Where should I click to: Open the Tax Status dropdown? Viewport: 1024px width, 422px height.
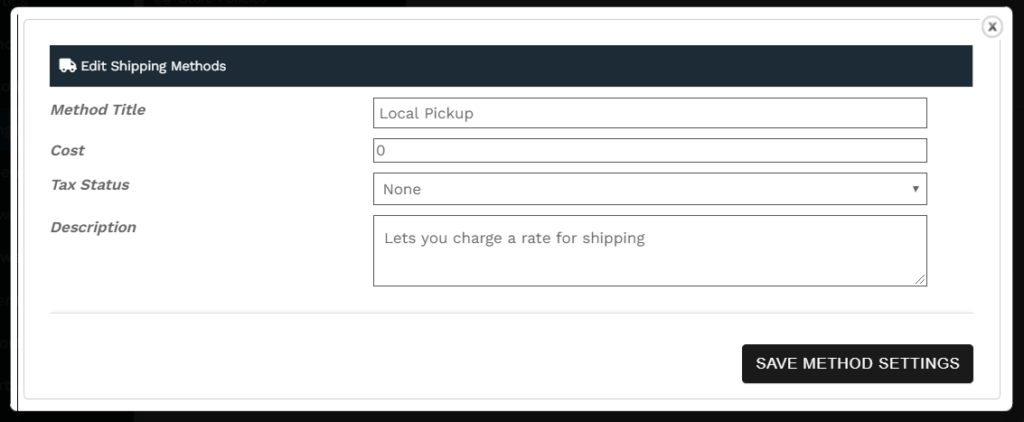(x=650, y=189)
